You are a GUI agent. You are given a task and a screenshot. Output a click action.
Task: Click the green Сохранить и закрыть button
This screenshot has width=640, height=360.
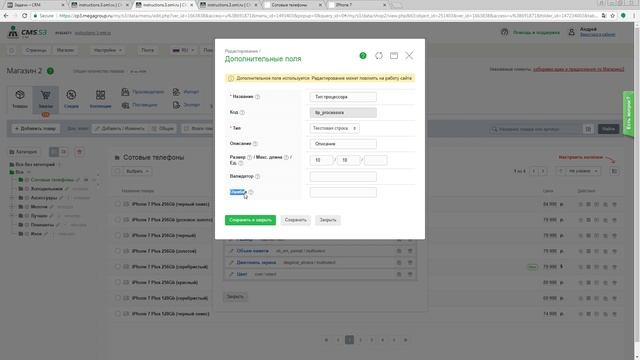(x=250, y=220)
